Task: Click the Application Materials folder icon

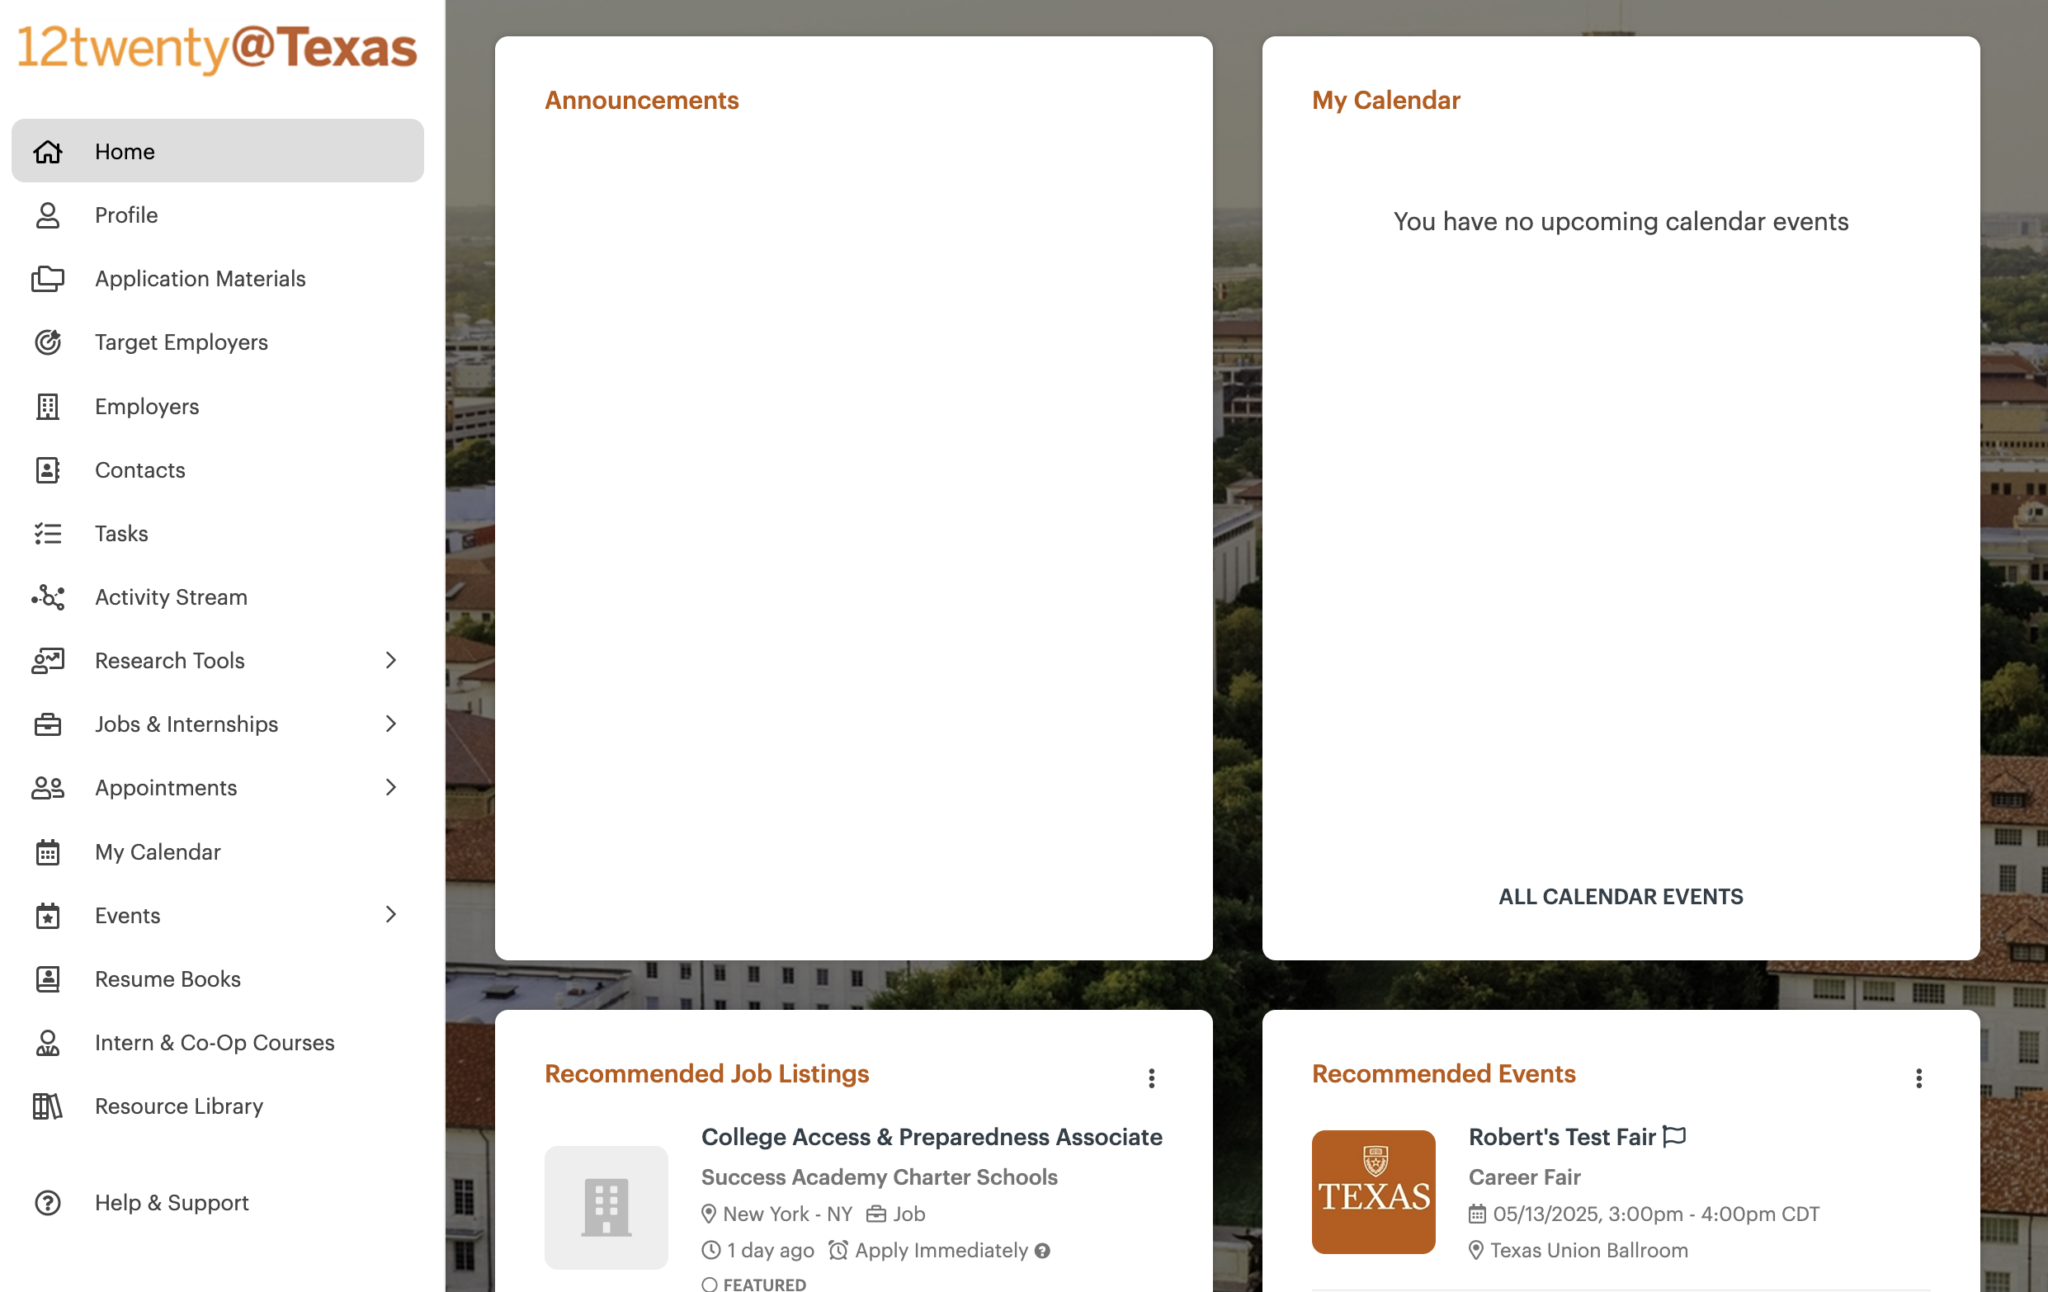Action: point(48,279)
